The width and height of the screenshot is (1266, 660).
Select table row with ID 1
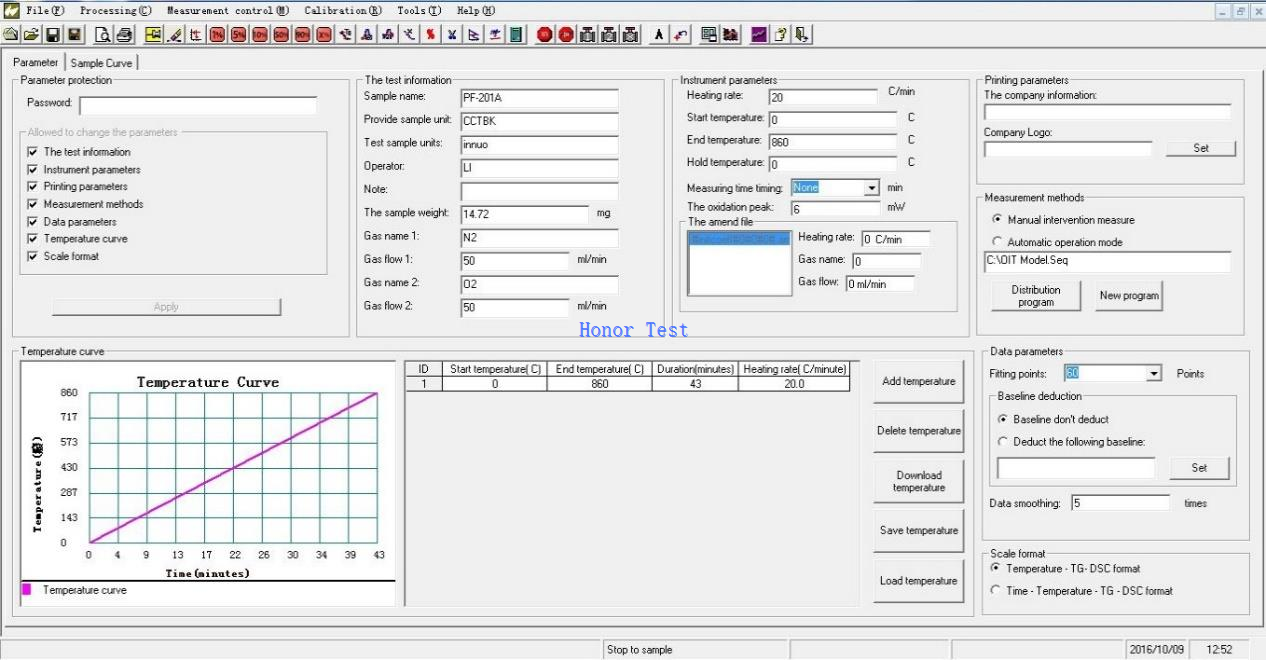click(x=627, y=384)
